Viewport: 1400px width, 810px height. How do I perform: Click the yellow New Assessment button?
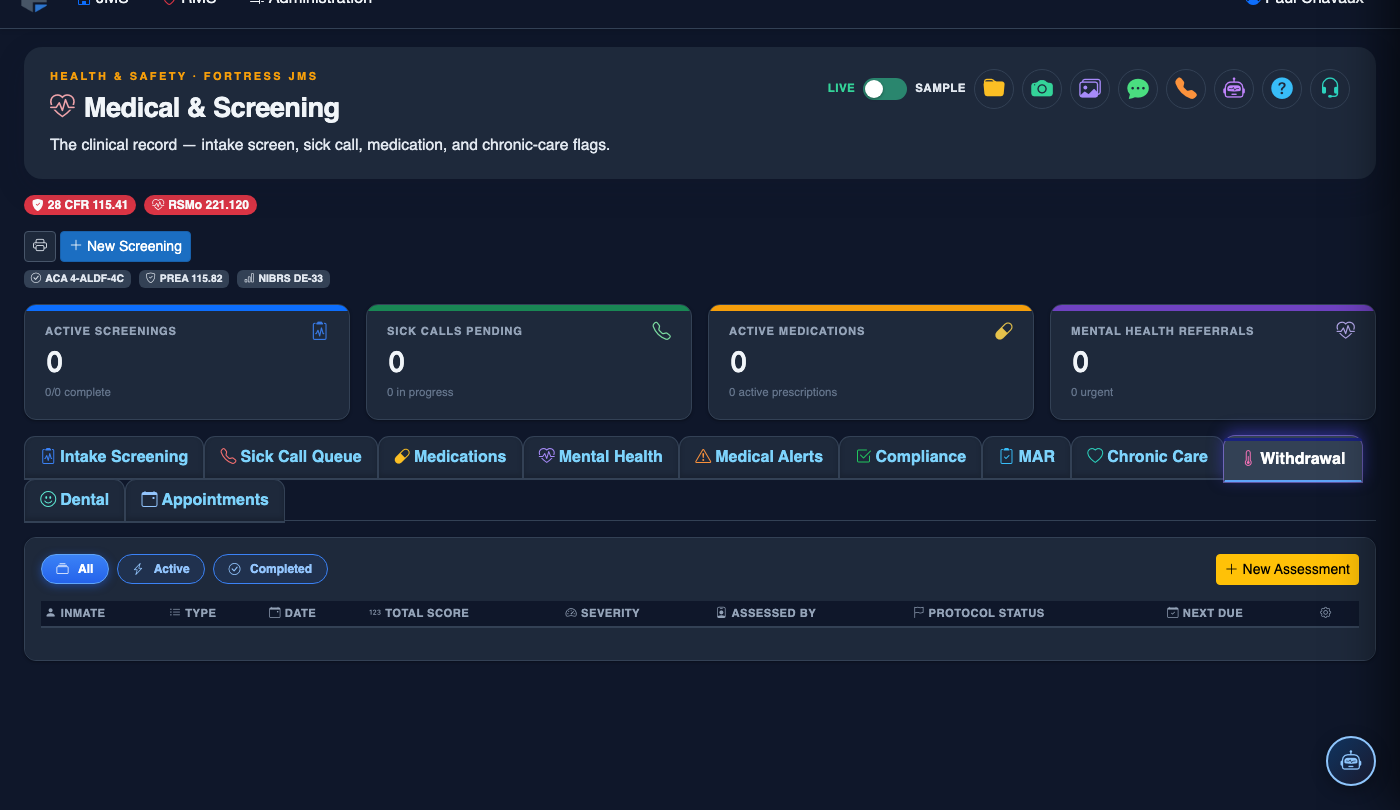pyautogui.click(x=1287, y=569)
